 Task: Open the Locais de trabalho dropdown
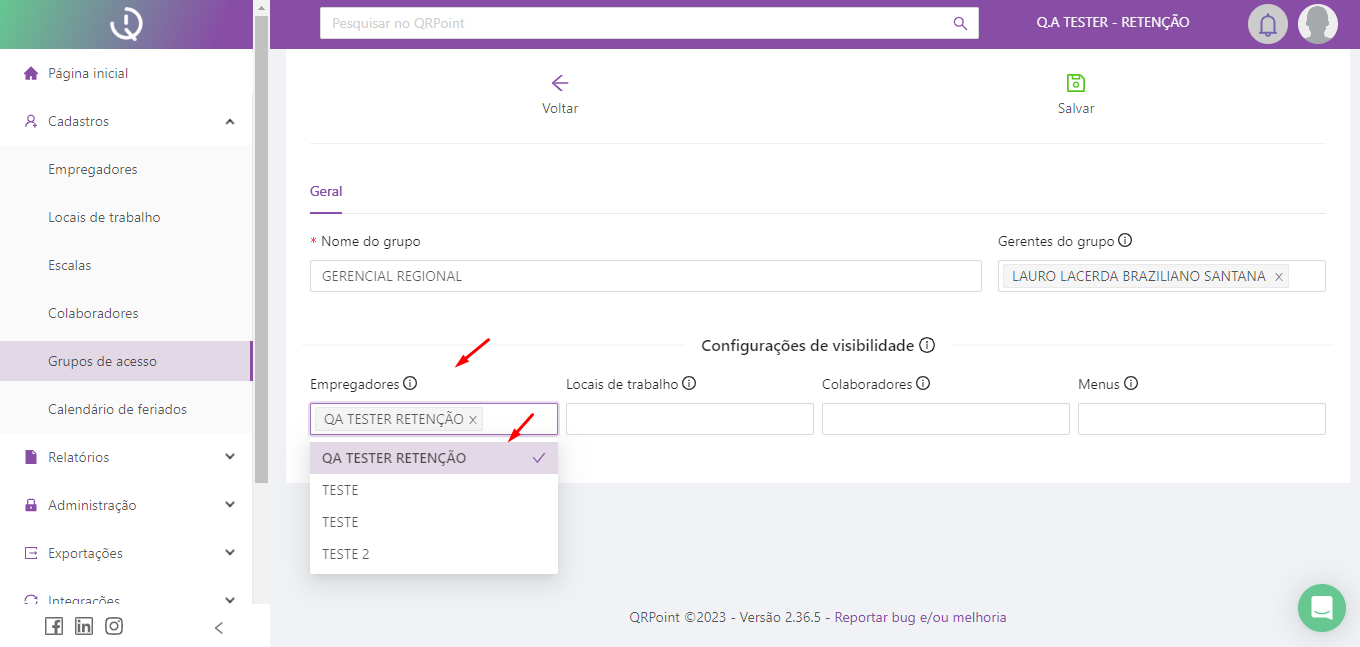click(x=689, y=419)
